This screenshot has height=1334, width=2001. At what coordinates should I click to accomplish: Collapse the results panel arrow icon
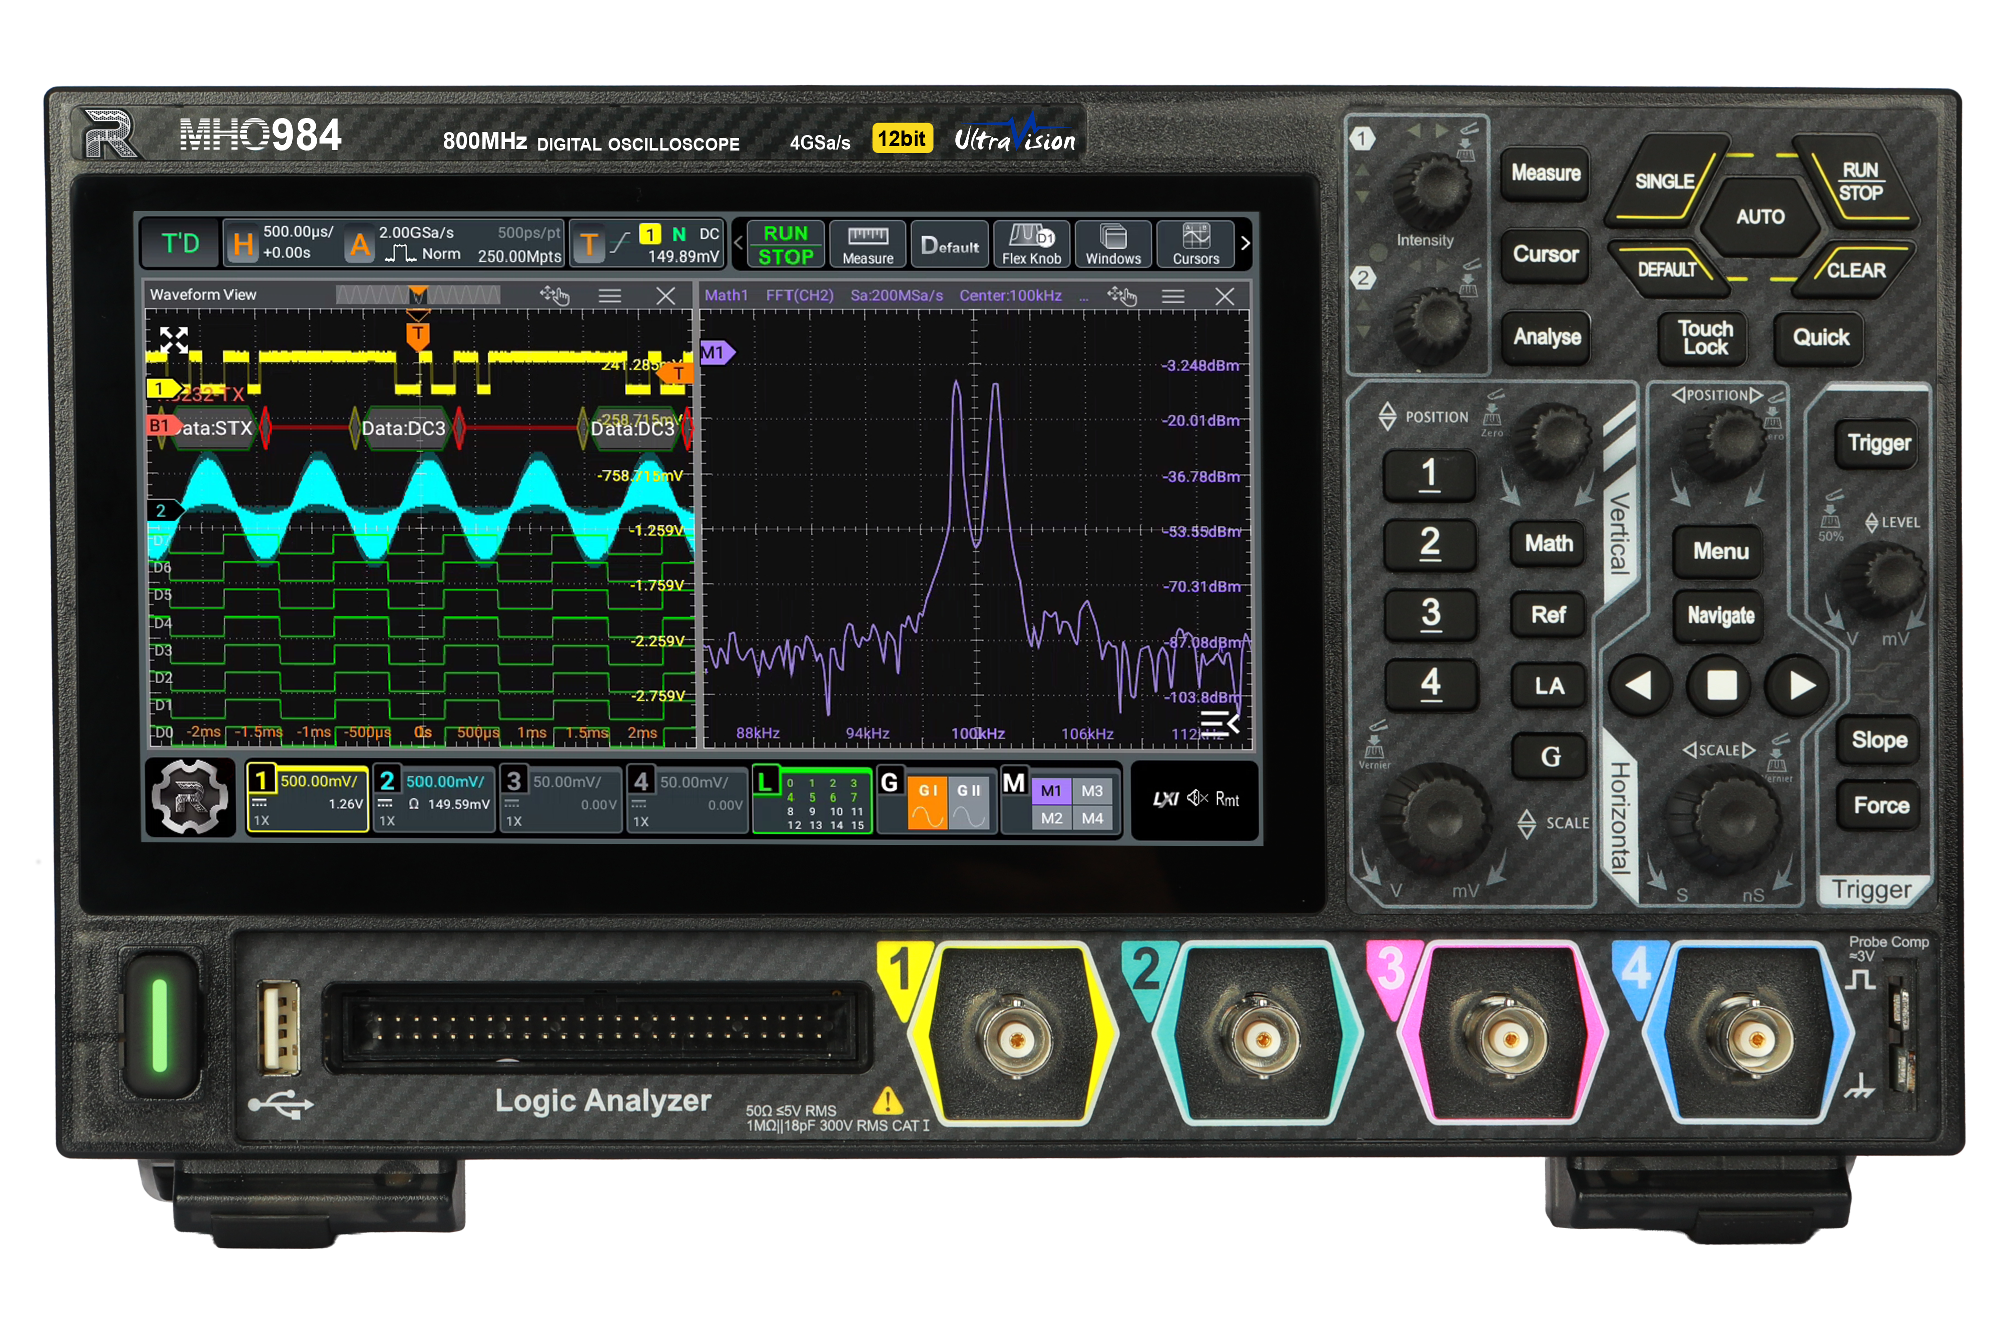[1220, 722]
